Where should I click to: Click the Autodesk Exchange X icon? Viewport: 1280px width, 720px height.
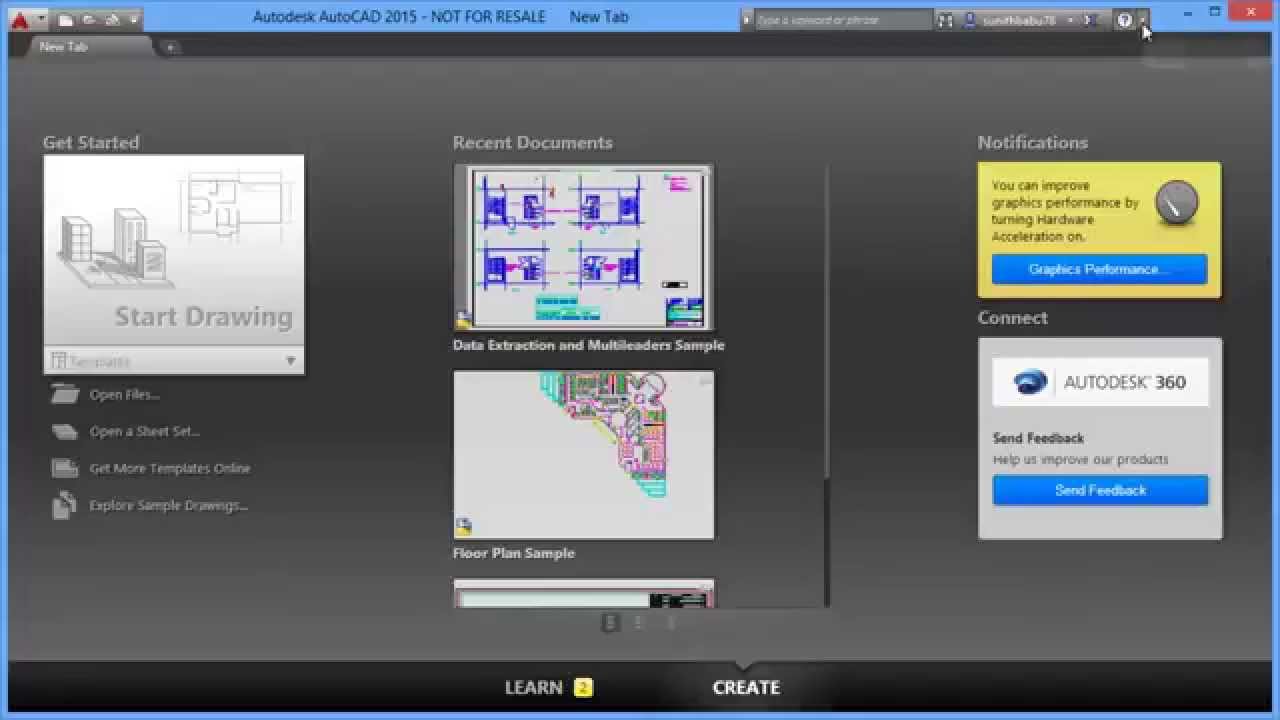(1091, 20)
